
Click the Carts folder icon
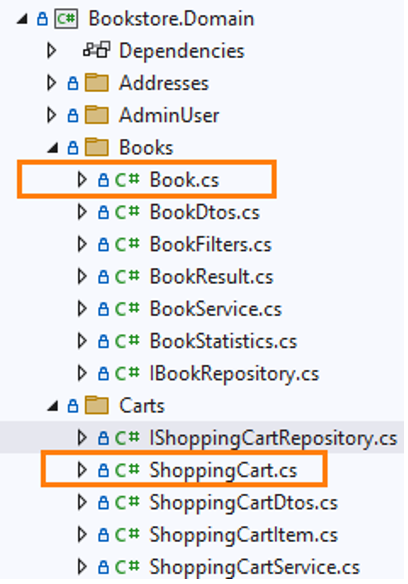pyautogui.click(x=97, y=406)
